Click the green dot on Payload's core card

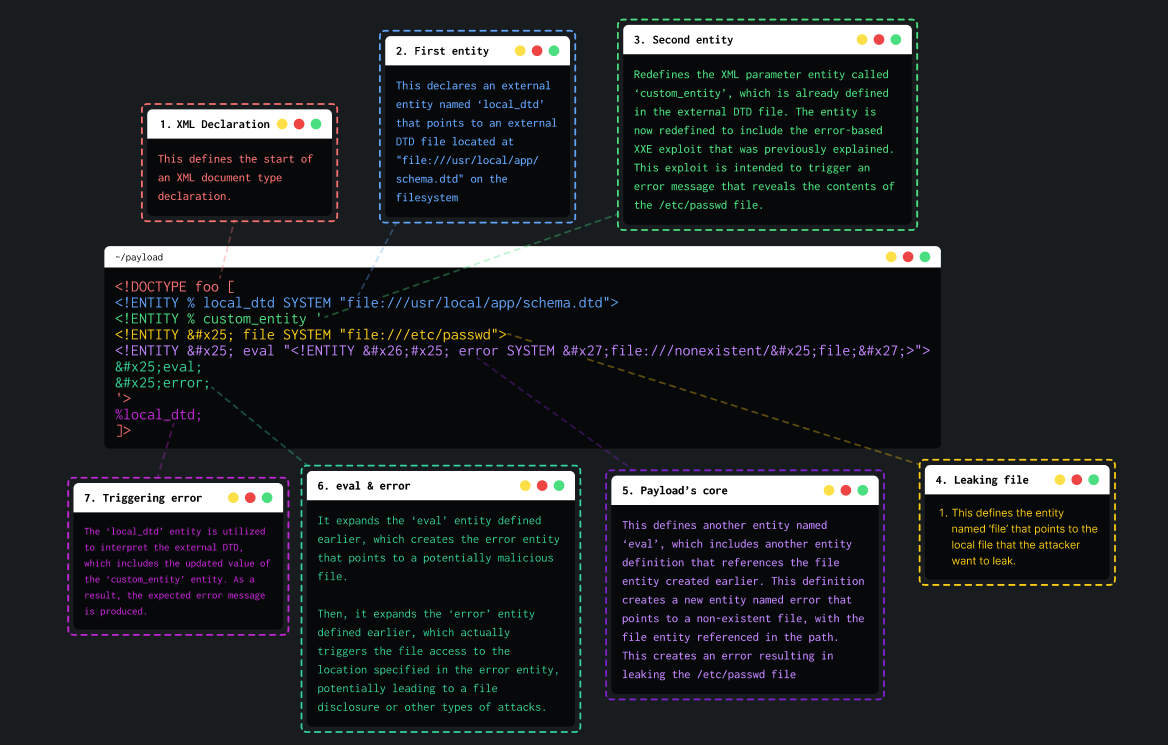862,490
